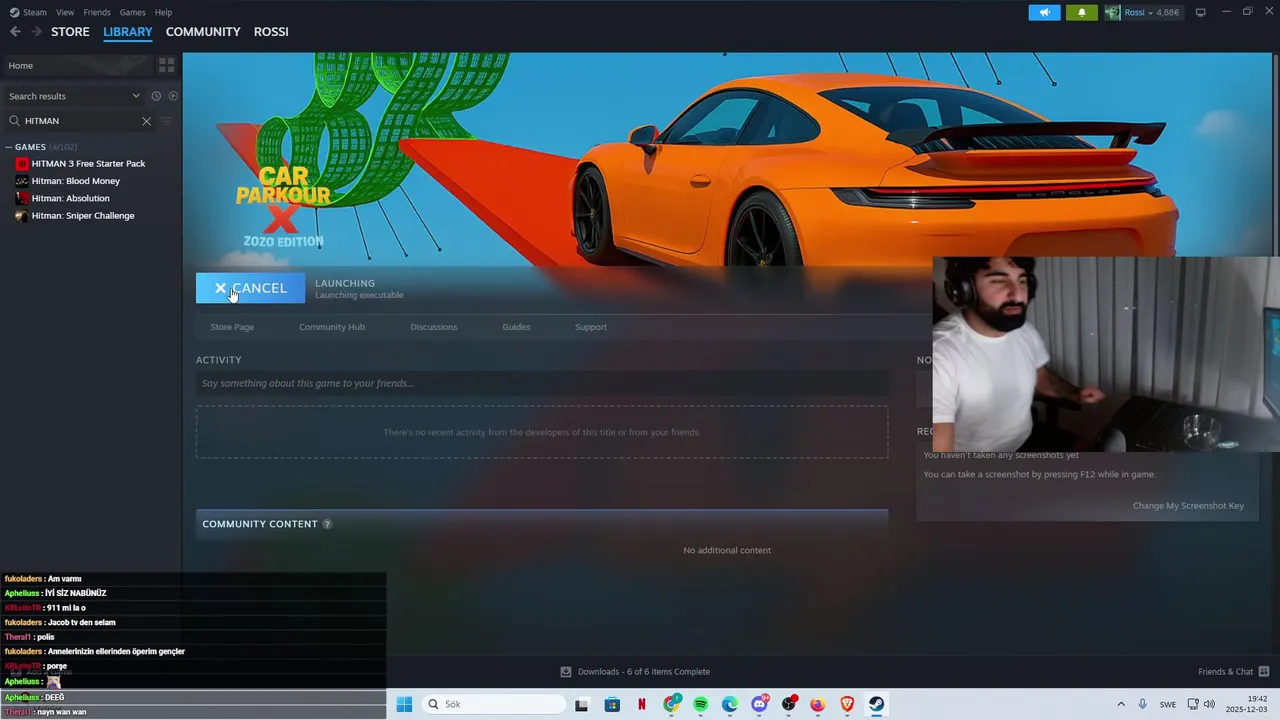The image size is (1280, 720).
Task: Switch to Big Picture mode monitor icon
Action: coord(1200,12)
